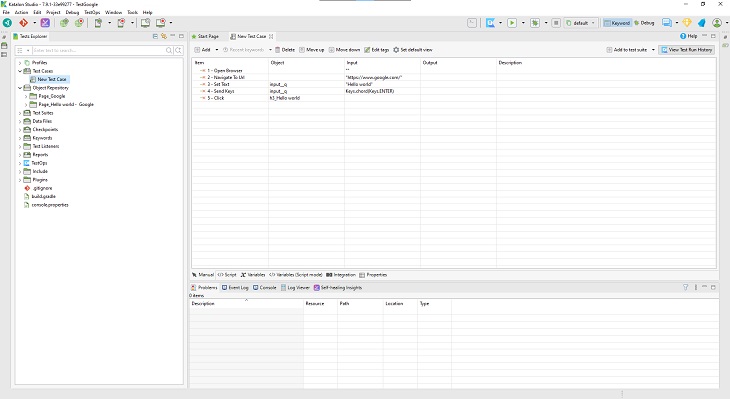
Task: Toggle link with editor in Tests Explorer
Action: tap(164, 36)
